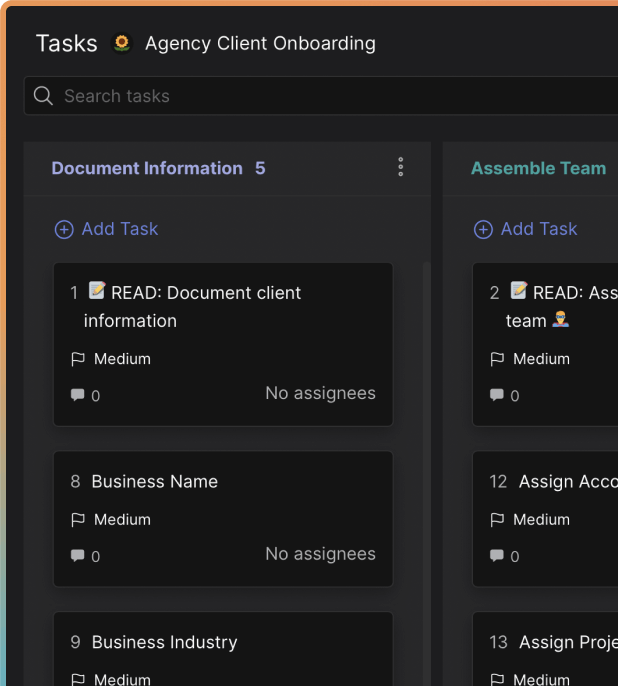The width and height of the screenshot is (618, 686).
Task: Open the Business Industry task card
Action: [164, 642]
